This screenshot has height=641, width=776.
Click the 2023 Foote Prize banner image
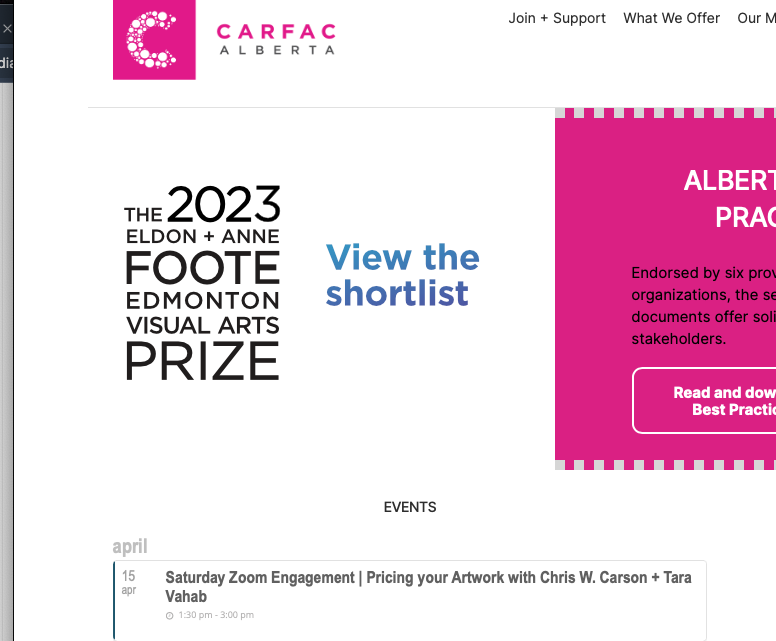pos(202,283)
